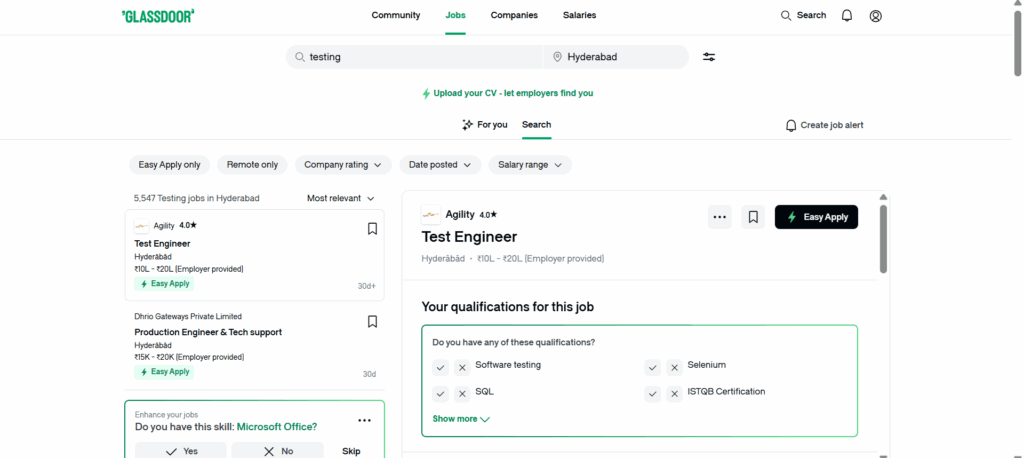Open the Salary range dropdown

coord(530,165)
